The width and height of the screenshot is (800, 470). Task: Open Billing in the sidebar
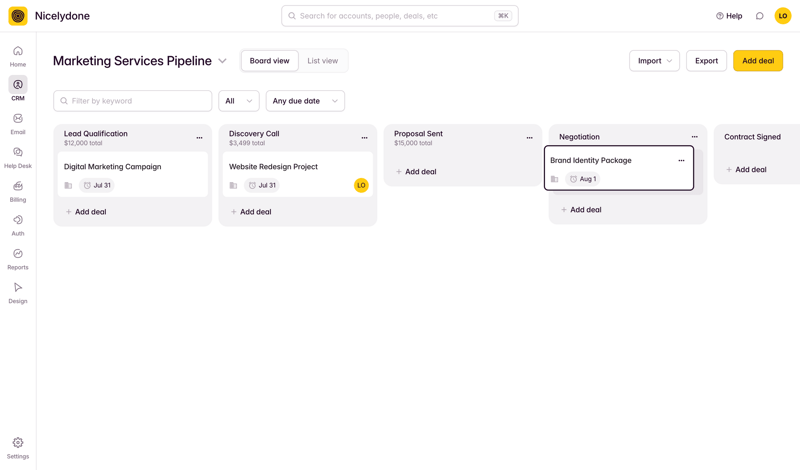[x=18, y=191]
